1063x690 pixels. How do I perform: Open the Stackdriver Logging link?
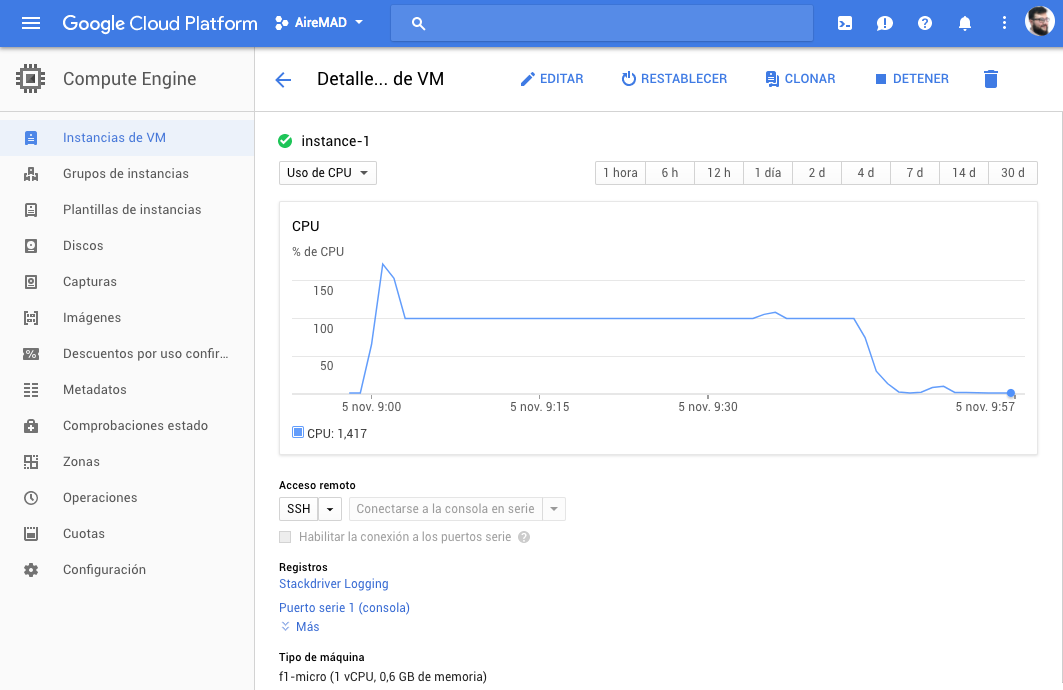(x=333, y=584)
